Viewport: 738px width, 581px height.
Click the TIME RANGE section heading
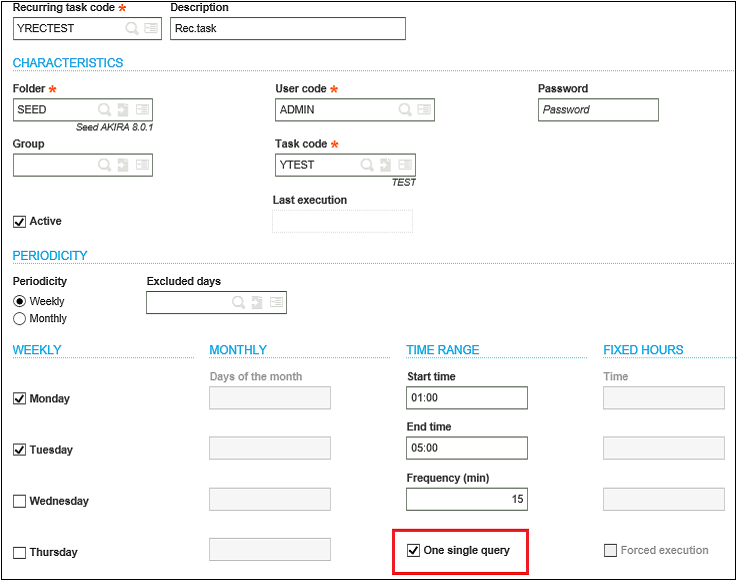pyautogui.click(x=443, y=350)
